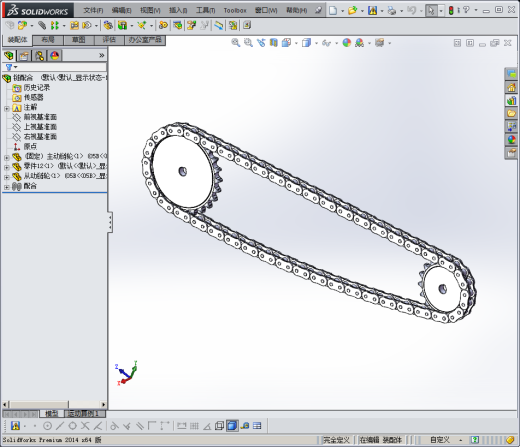Click the Insert Components toolbar icon

coord(22,25)
